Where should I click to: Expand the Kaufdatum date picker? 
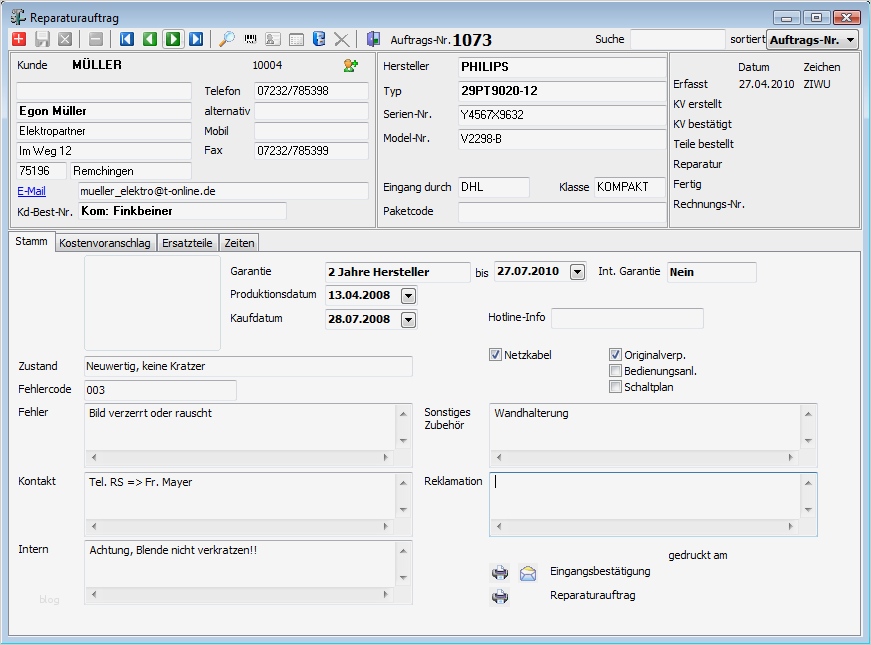(x=408, y=320)
